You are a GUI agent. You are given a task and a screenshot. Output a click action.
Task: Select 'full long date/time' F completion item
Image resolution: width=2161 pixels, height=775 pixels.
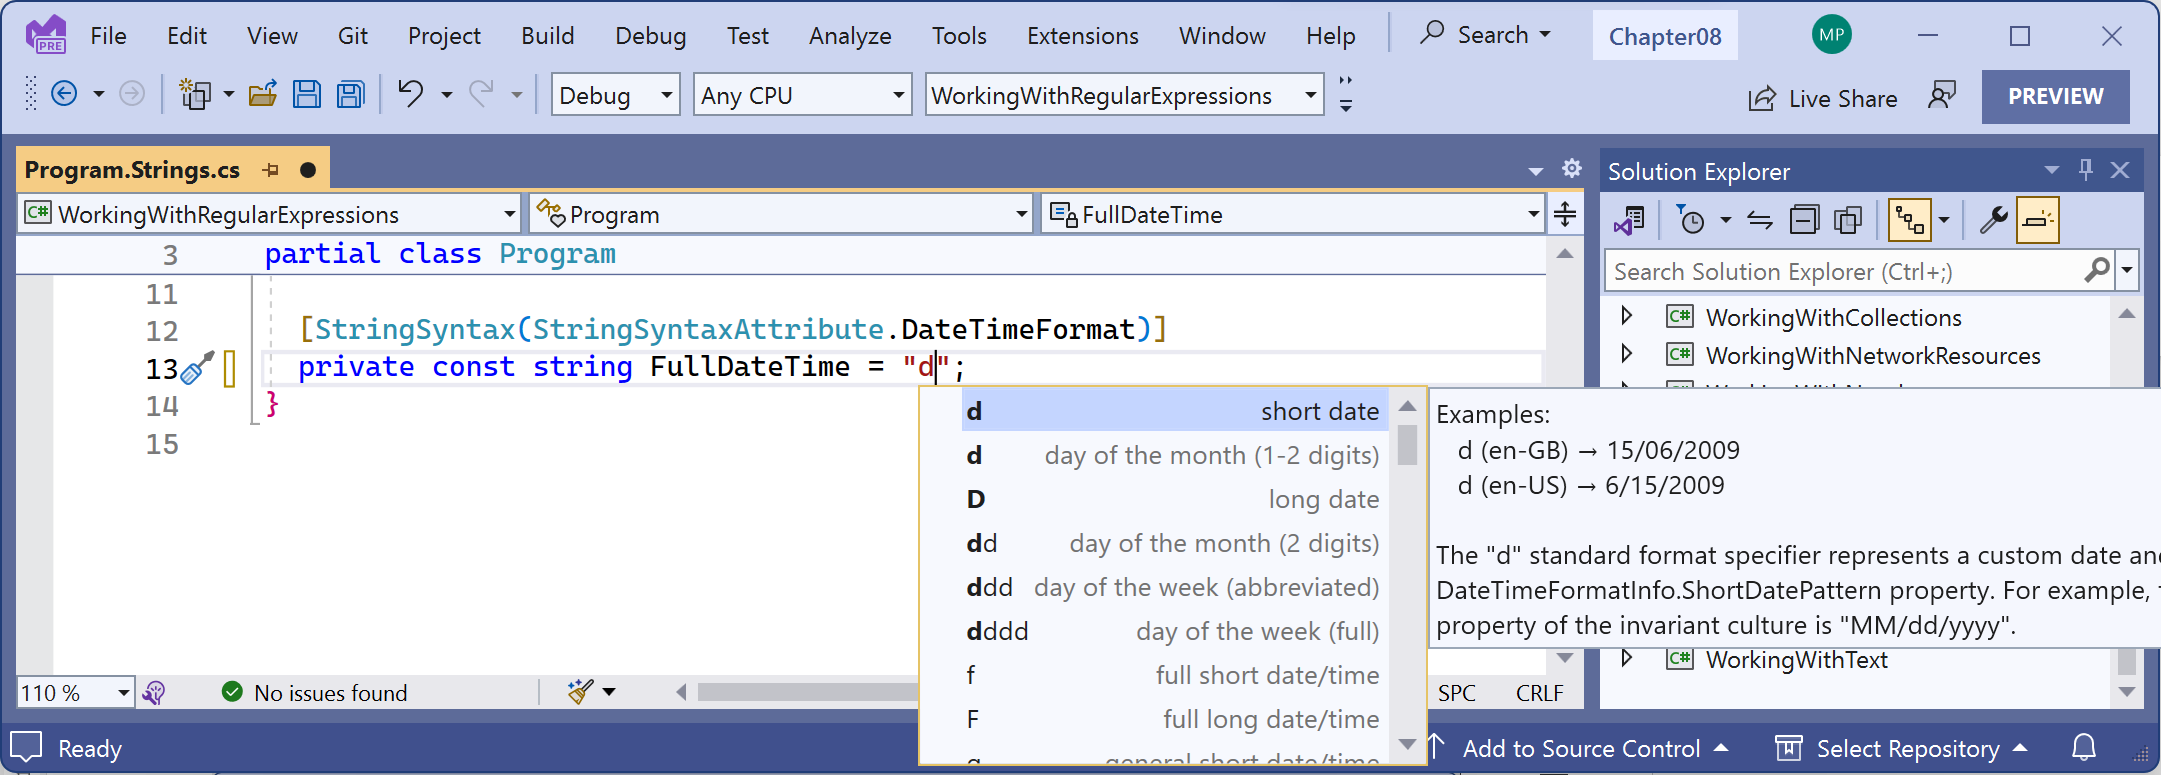(x=1174, y=719)
